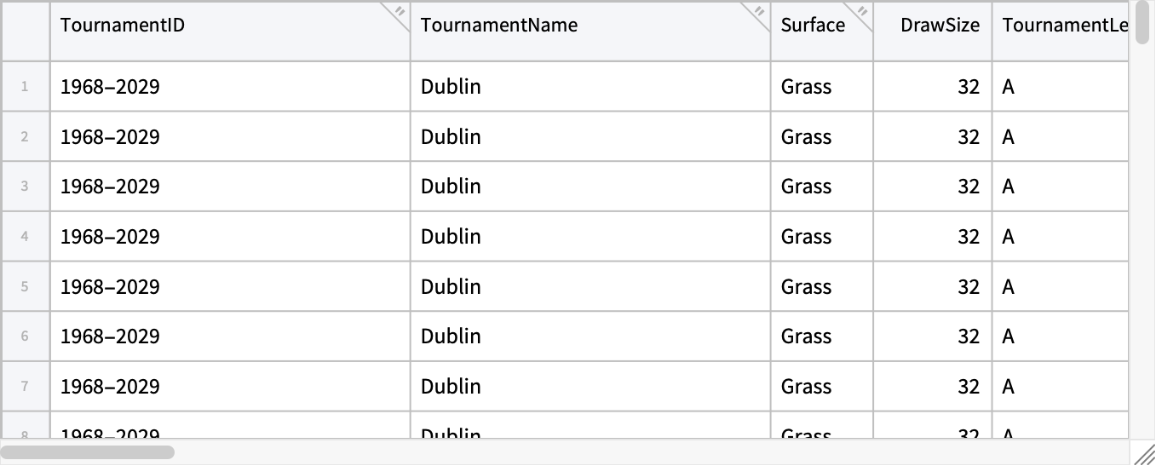Select row number 3

click(25, 187)
